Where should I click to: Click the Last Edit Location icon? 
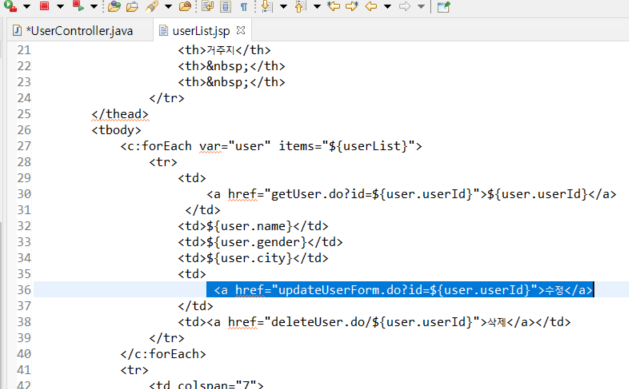click(333, 6)
